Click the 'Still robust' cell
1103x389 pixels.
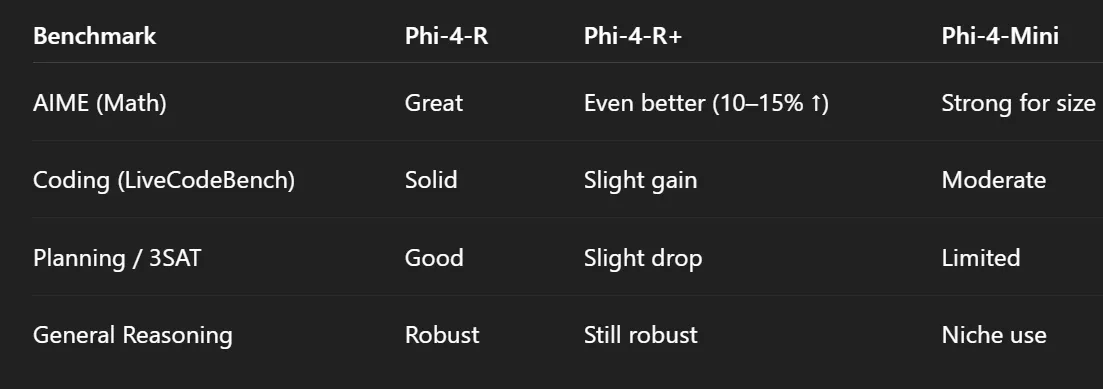point(640,335)
